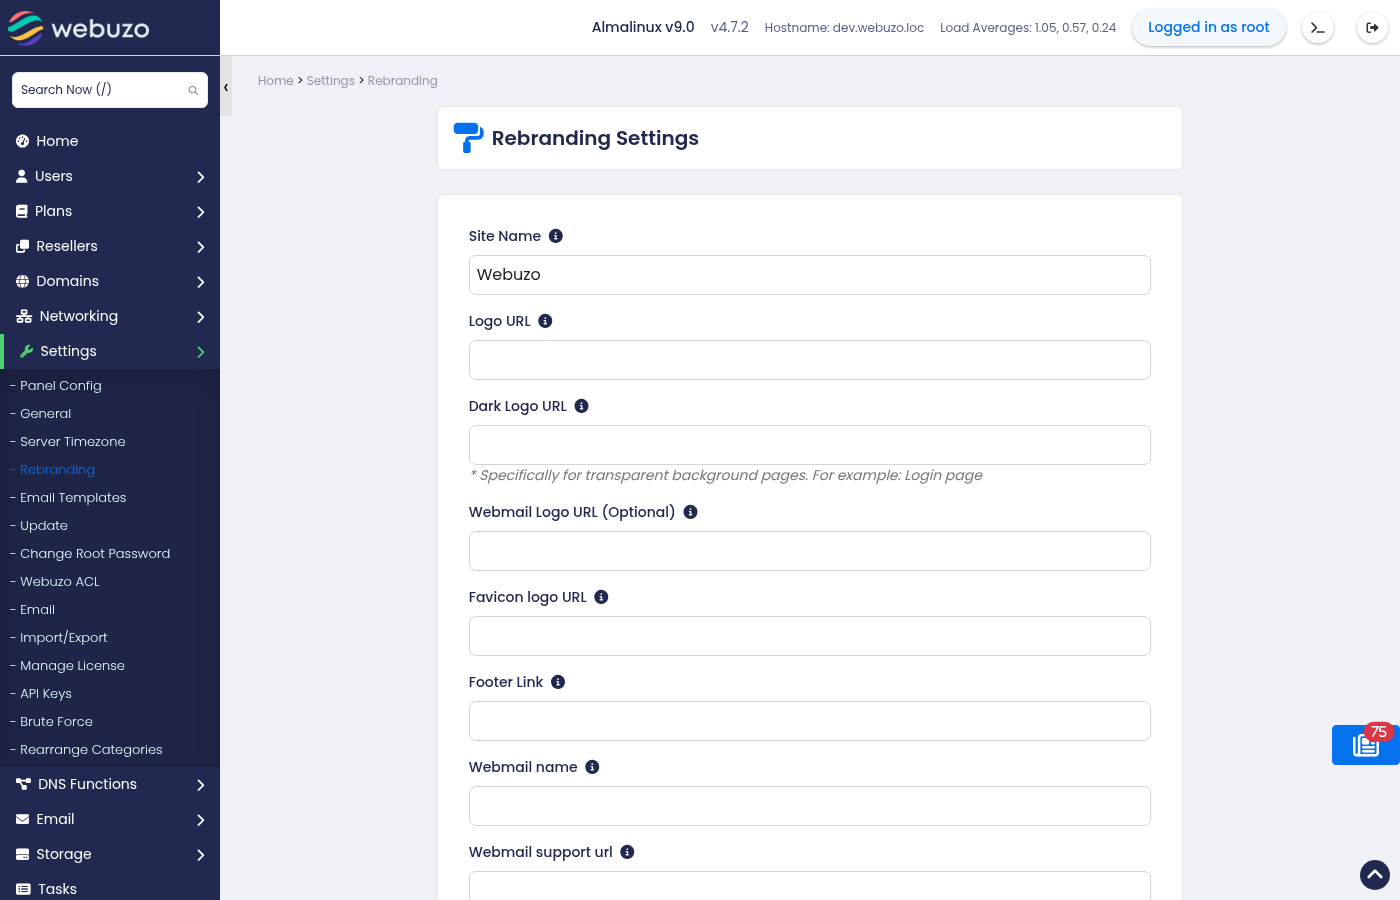Expand the DNS Functions chevron
Viewport: 1400px width, 900px height.
pos(201,785)
